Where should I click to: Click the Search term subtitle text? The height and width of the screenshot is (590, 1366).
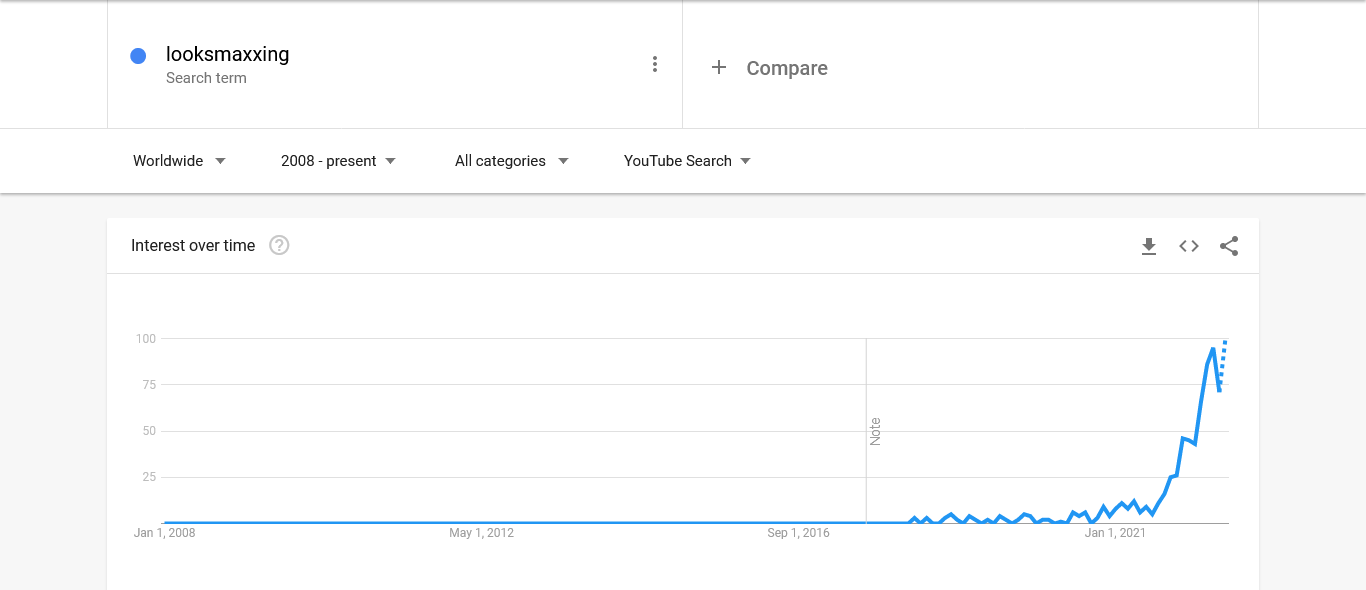point(206,78)
